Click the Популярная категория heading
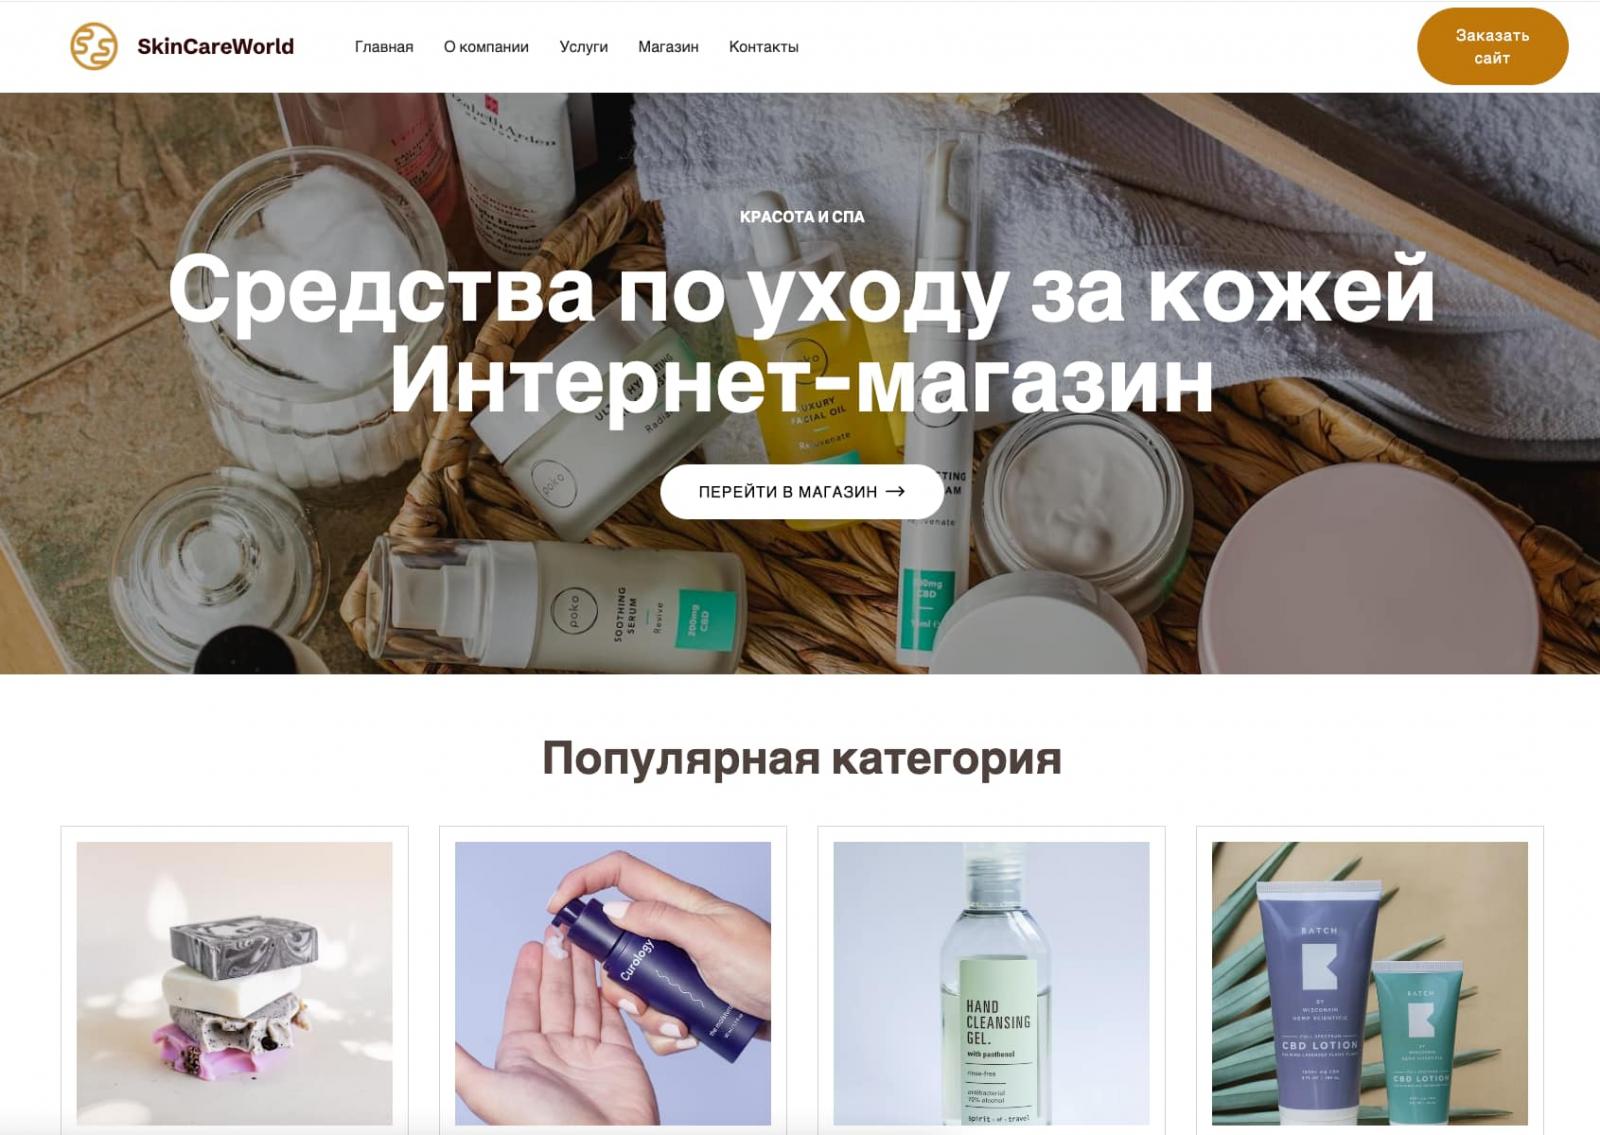1600x1135 pixels. tap(801, 758)
